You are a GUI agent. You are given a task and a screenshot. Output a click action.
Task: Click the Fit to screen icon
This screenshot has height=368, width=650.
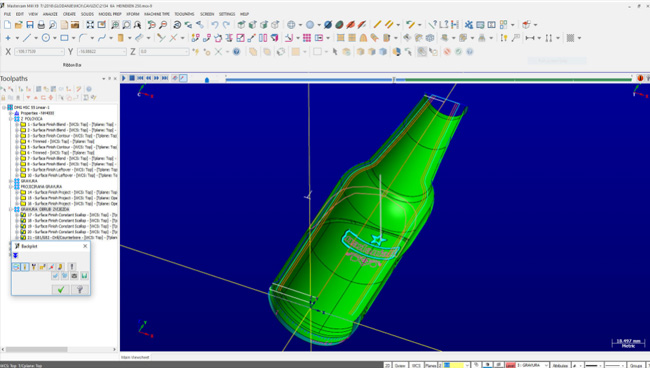[x=90, y=25]
